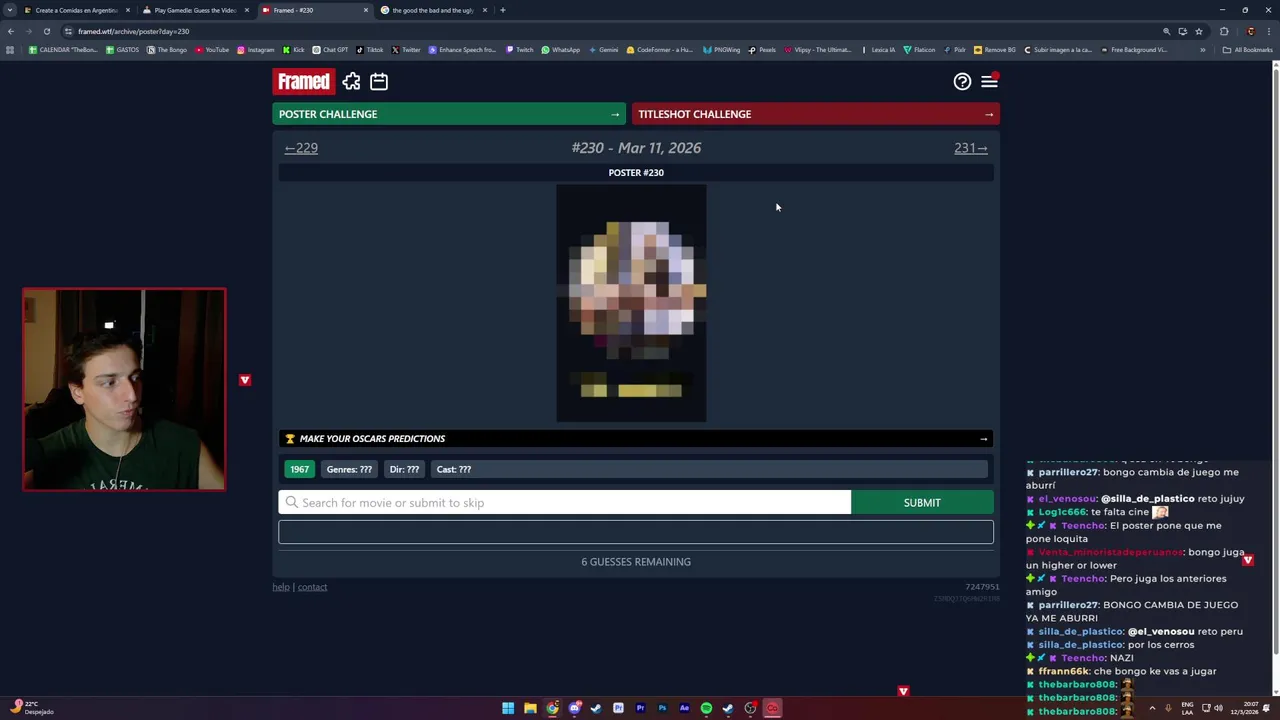The image size is (1280, 720).
Task: Reload the page
Action: point(46,31)
